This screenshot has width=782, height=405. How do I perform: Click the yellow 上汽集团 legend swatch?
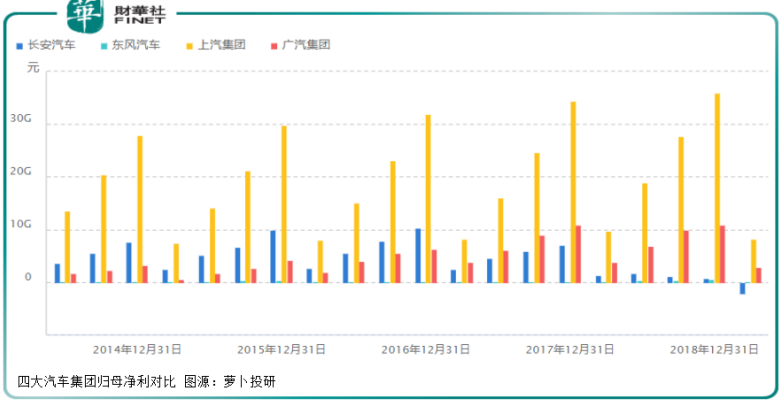point(190,46)
